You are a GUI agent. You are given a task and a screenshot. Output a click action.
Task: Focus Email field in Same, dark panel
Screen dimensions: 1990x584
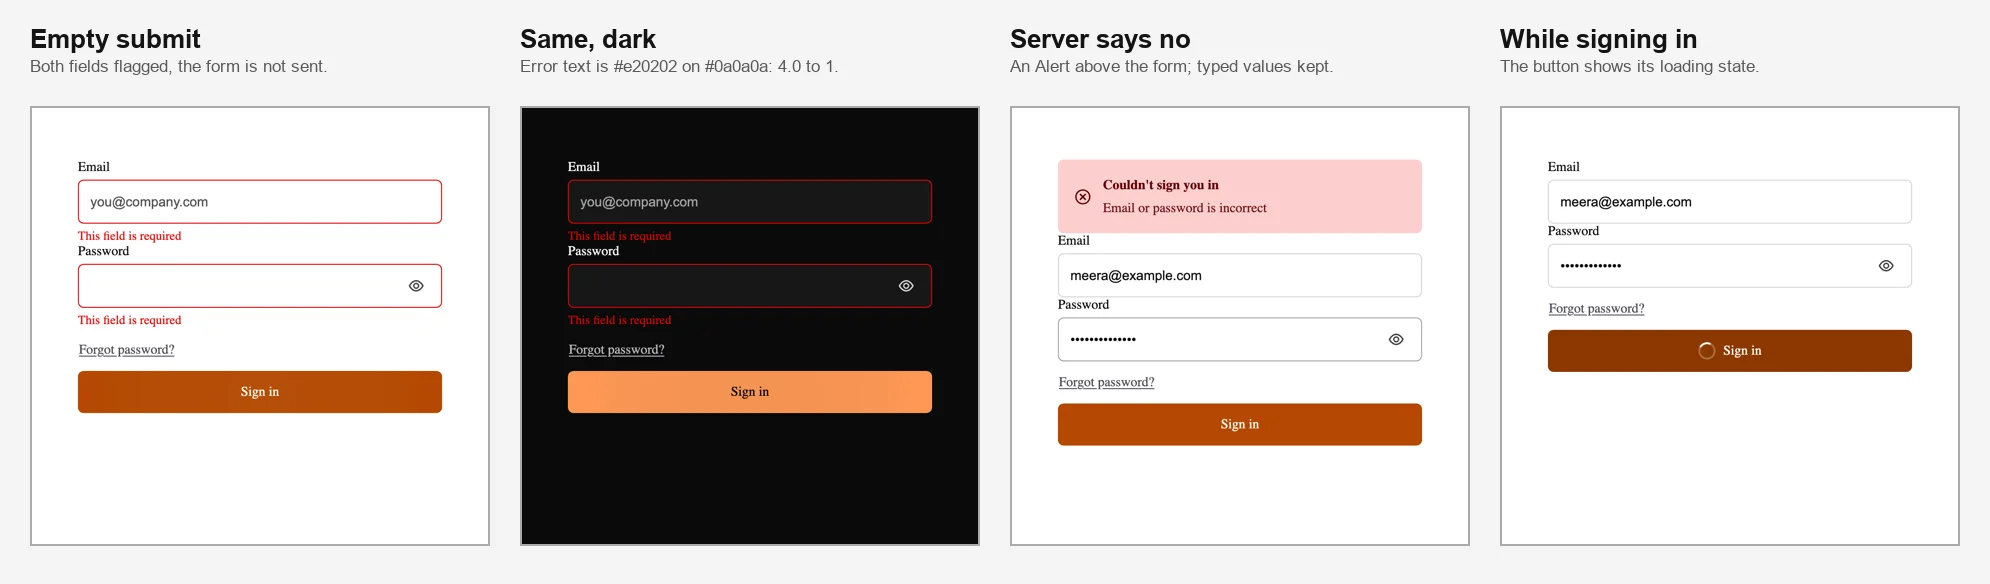750,202
